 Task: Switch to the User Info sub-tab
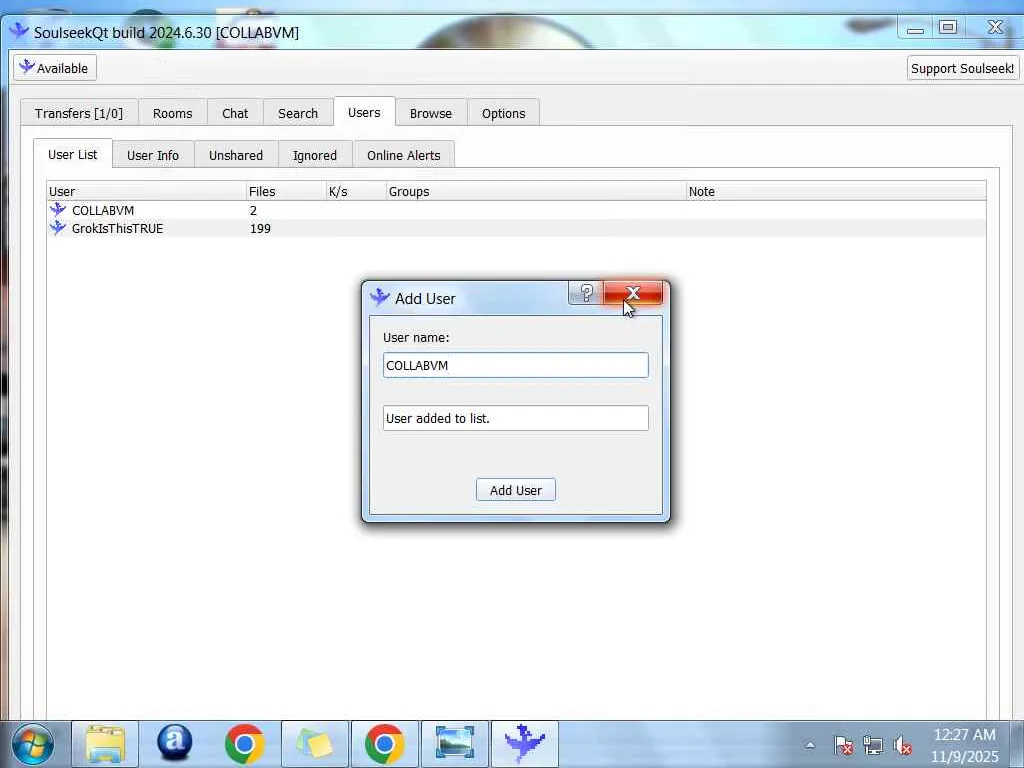[x=153, y=155]
